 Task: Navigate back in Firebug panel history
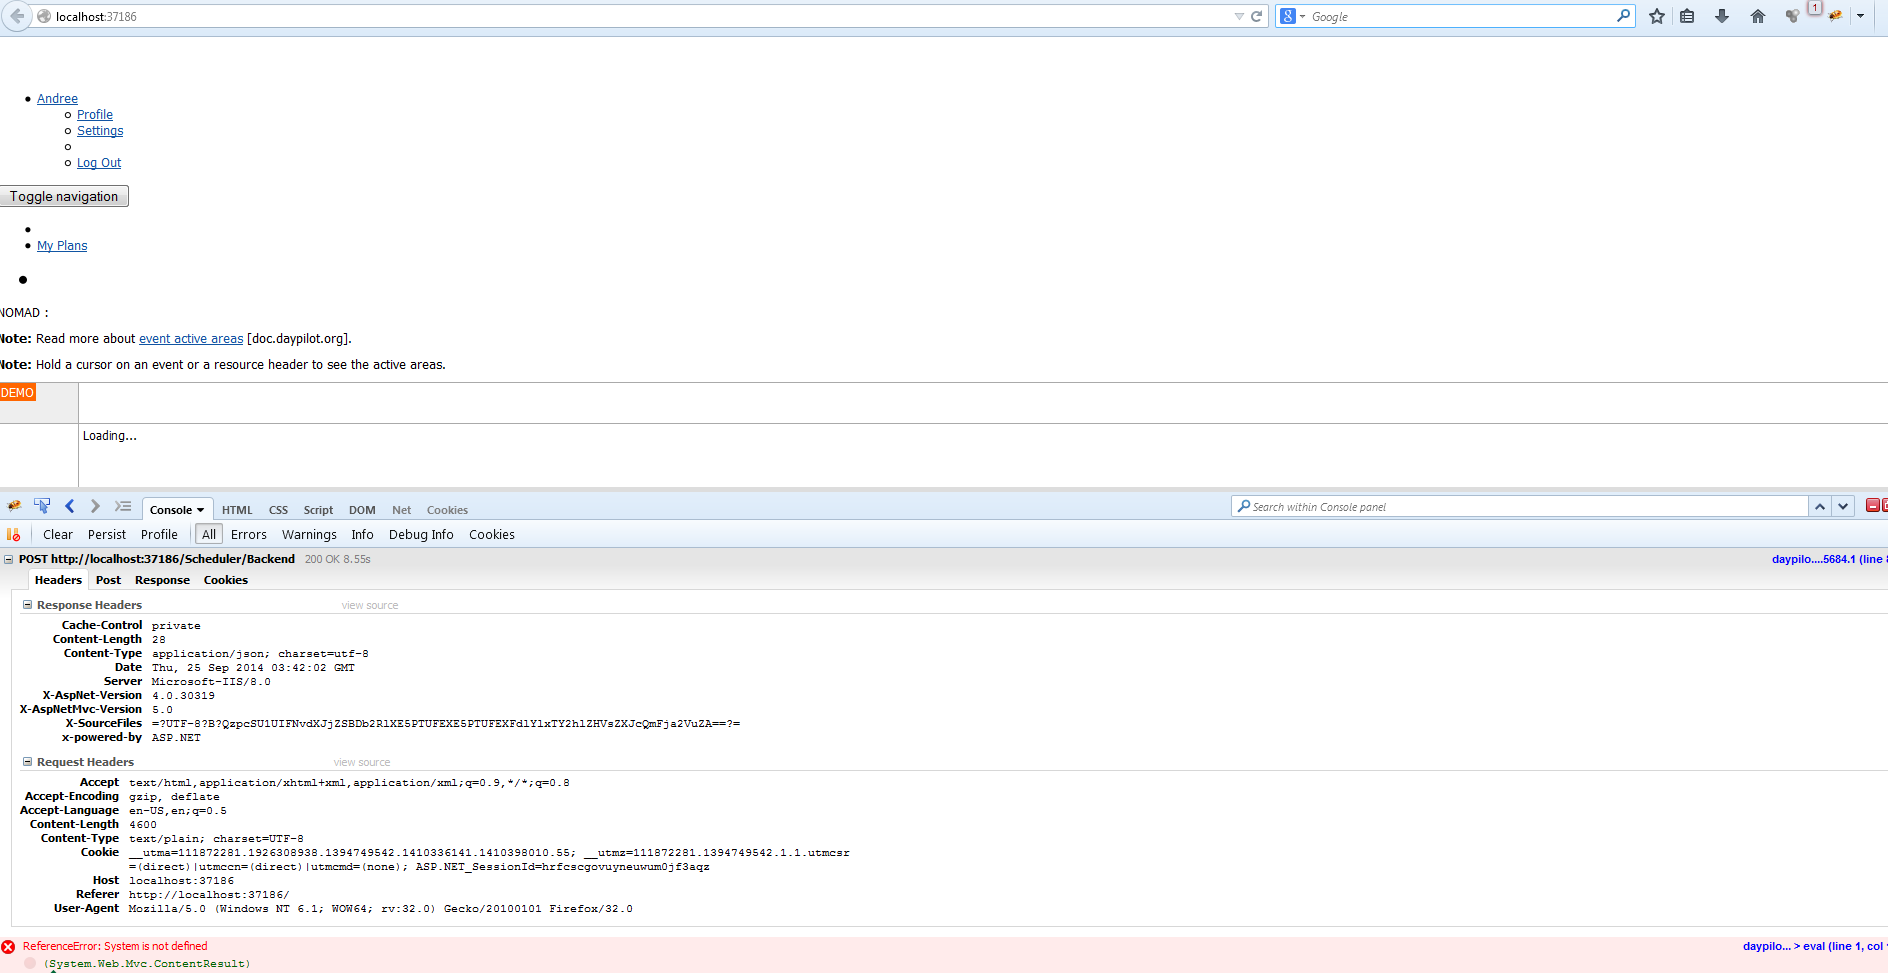(70, 507)
